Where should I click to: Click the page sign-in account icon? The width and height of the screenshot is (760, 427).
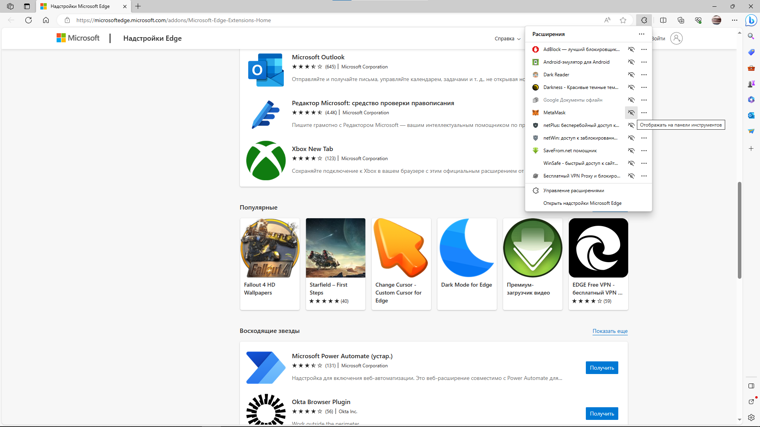click(676, 38)
